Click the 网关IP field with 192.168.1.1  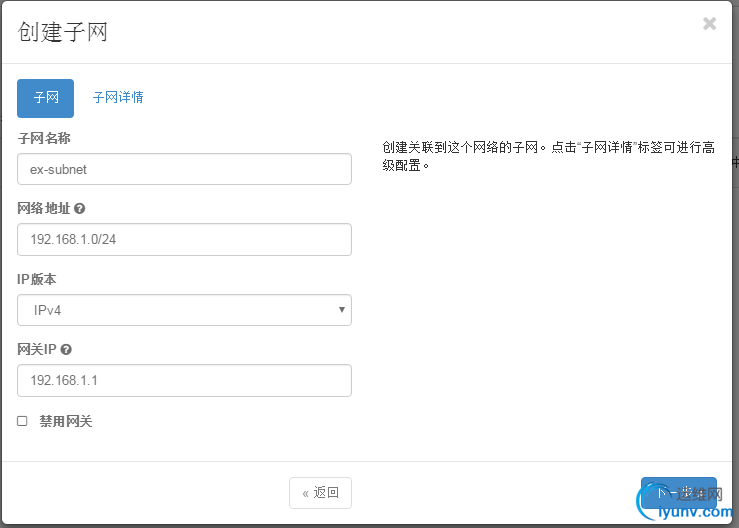pos(184,380)
